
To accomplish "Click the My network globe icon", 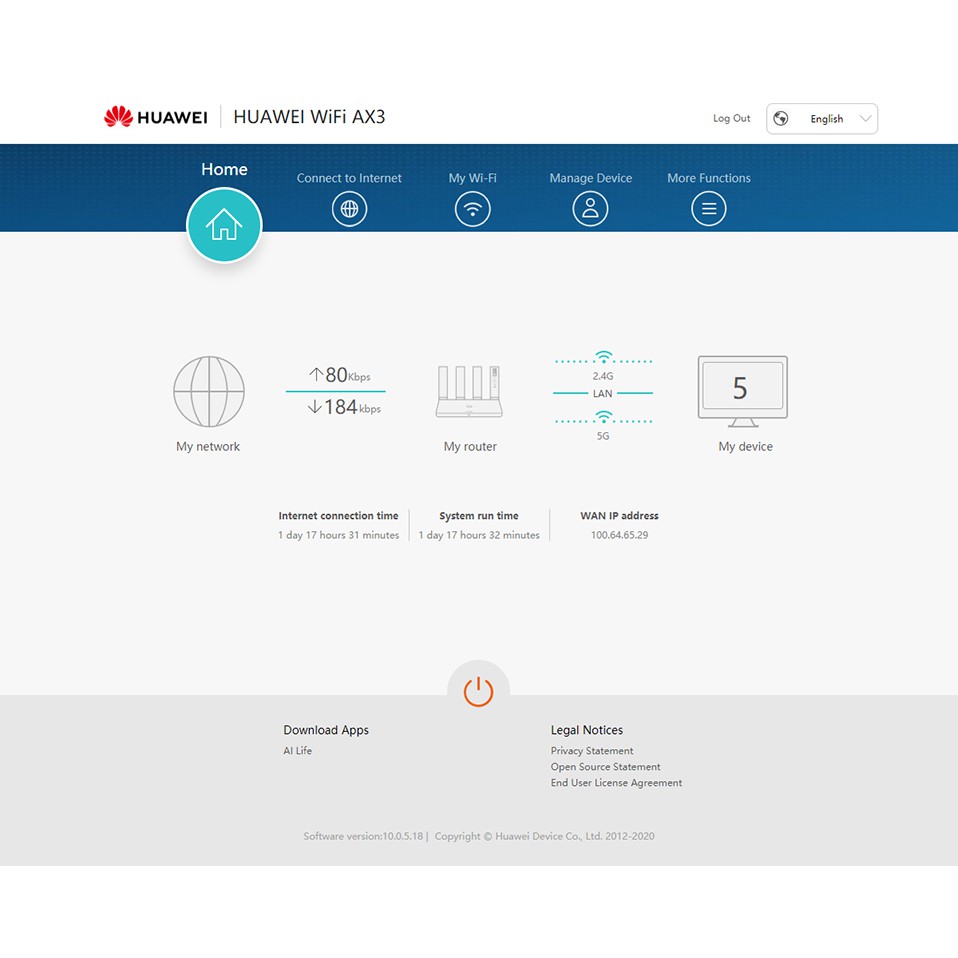I will pyautogui.click(x=208, y=392).
